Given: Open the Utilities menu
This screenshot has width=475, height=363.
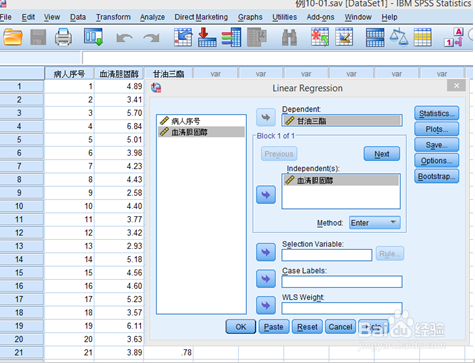Looking at the screenshot, I should [x=284, y=17].
